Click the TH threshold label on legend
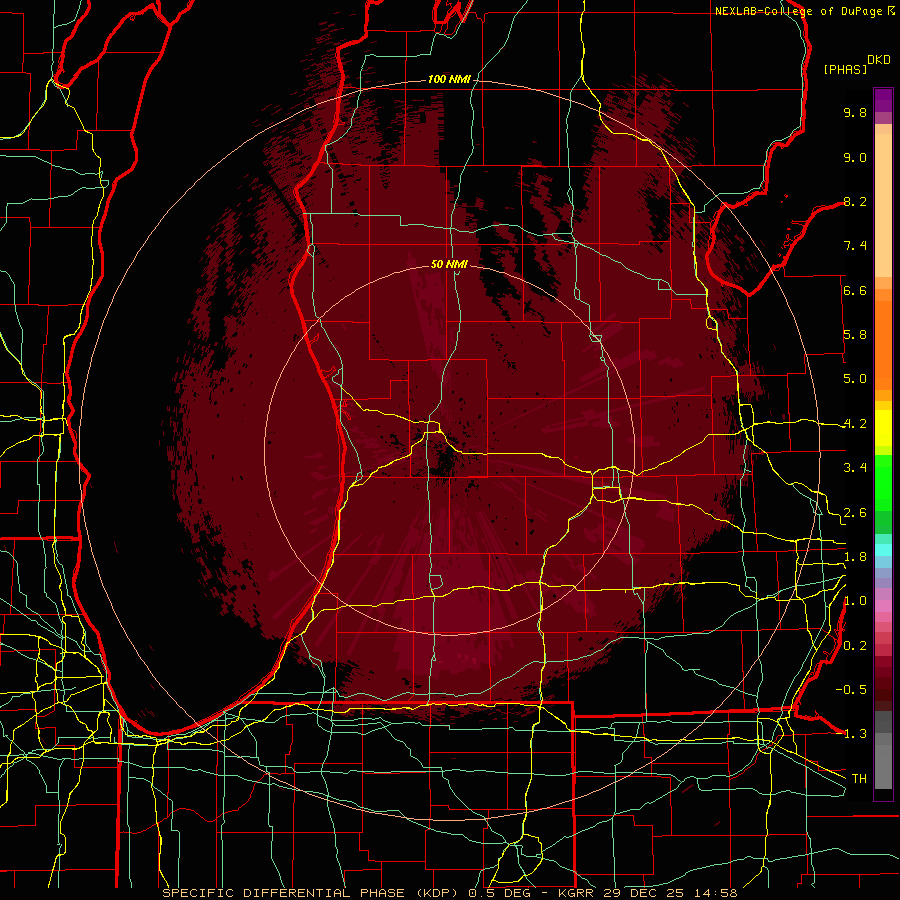Viewport: 900px width, 900px height. pos(859,779)
